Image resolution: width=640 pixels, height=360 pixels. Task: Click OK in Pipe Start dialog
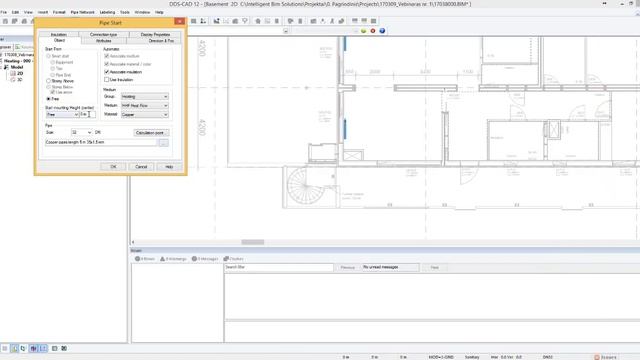coord(113,167)
